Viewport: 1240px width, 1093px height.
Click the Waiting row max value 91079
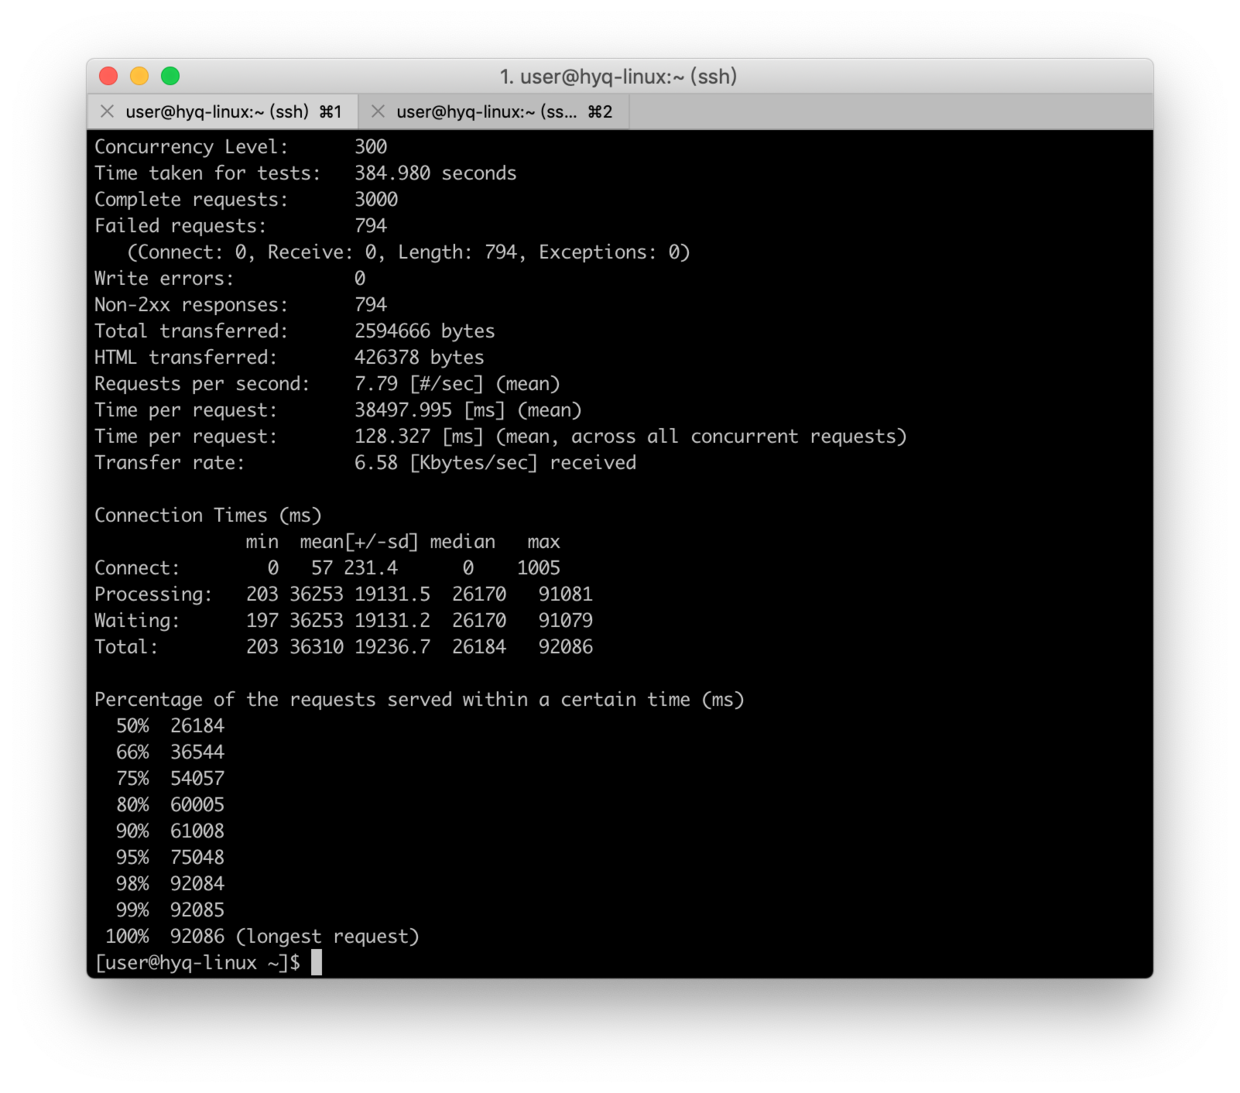pos(565,621)
